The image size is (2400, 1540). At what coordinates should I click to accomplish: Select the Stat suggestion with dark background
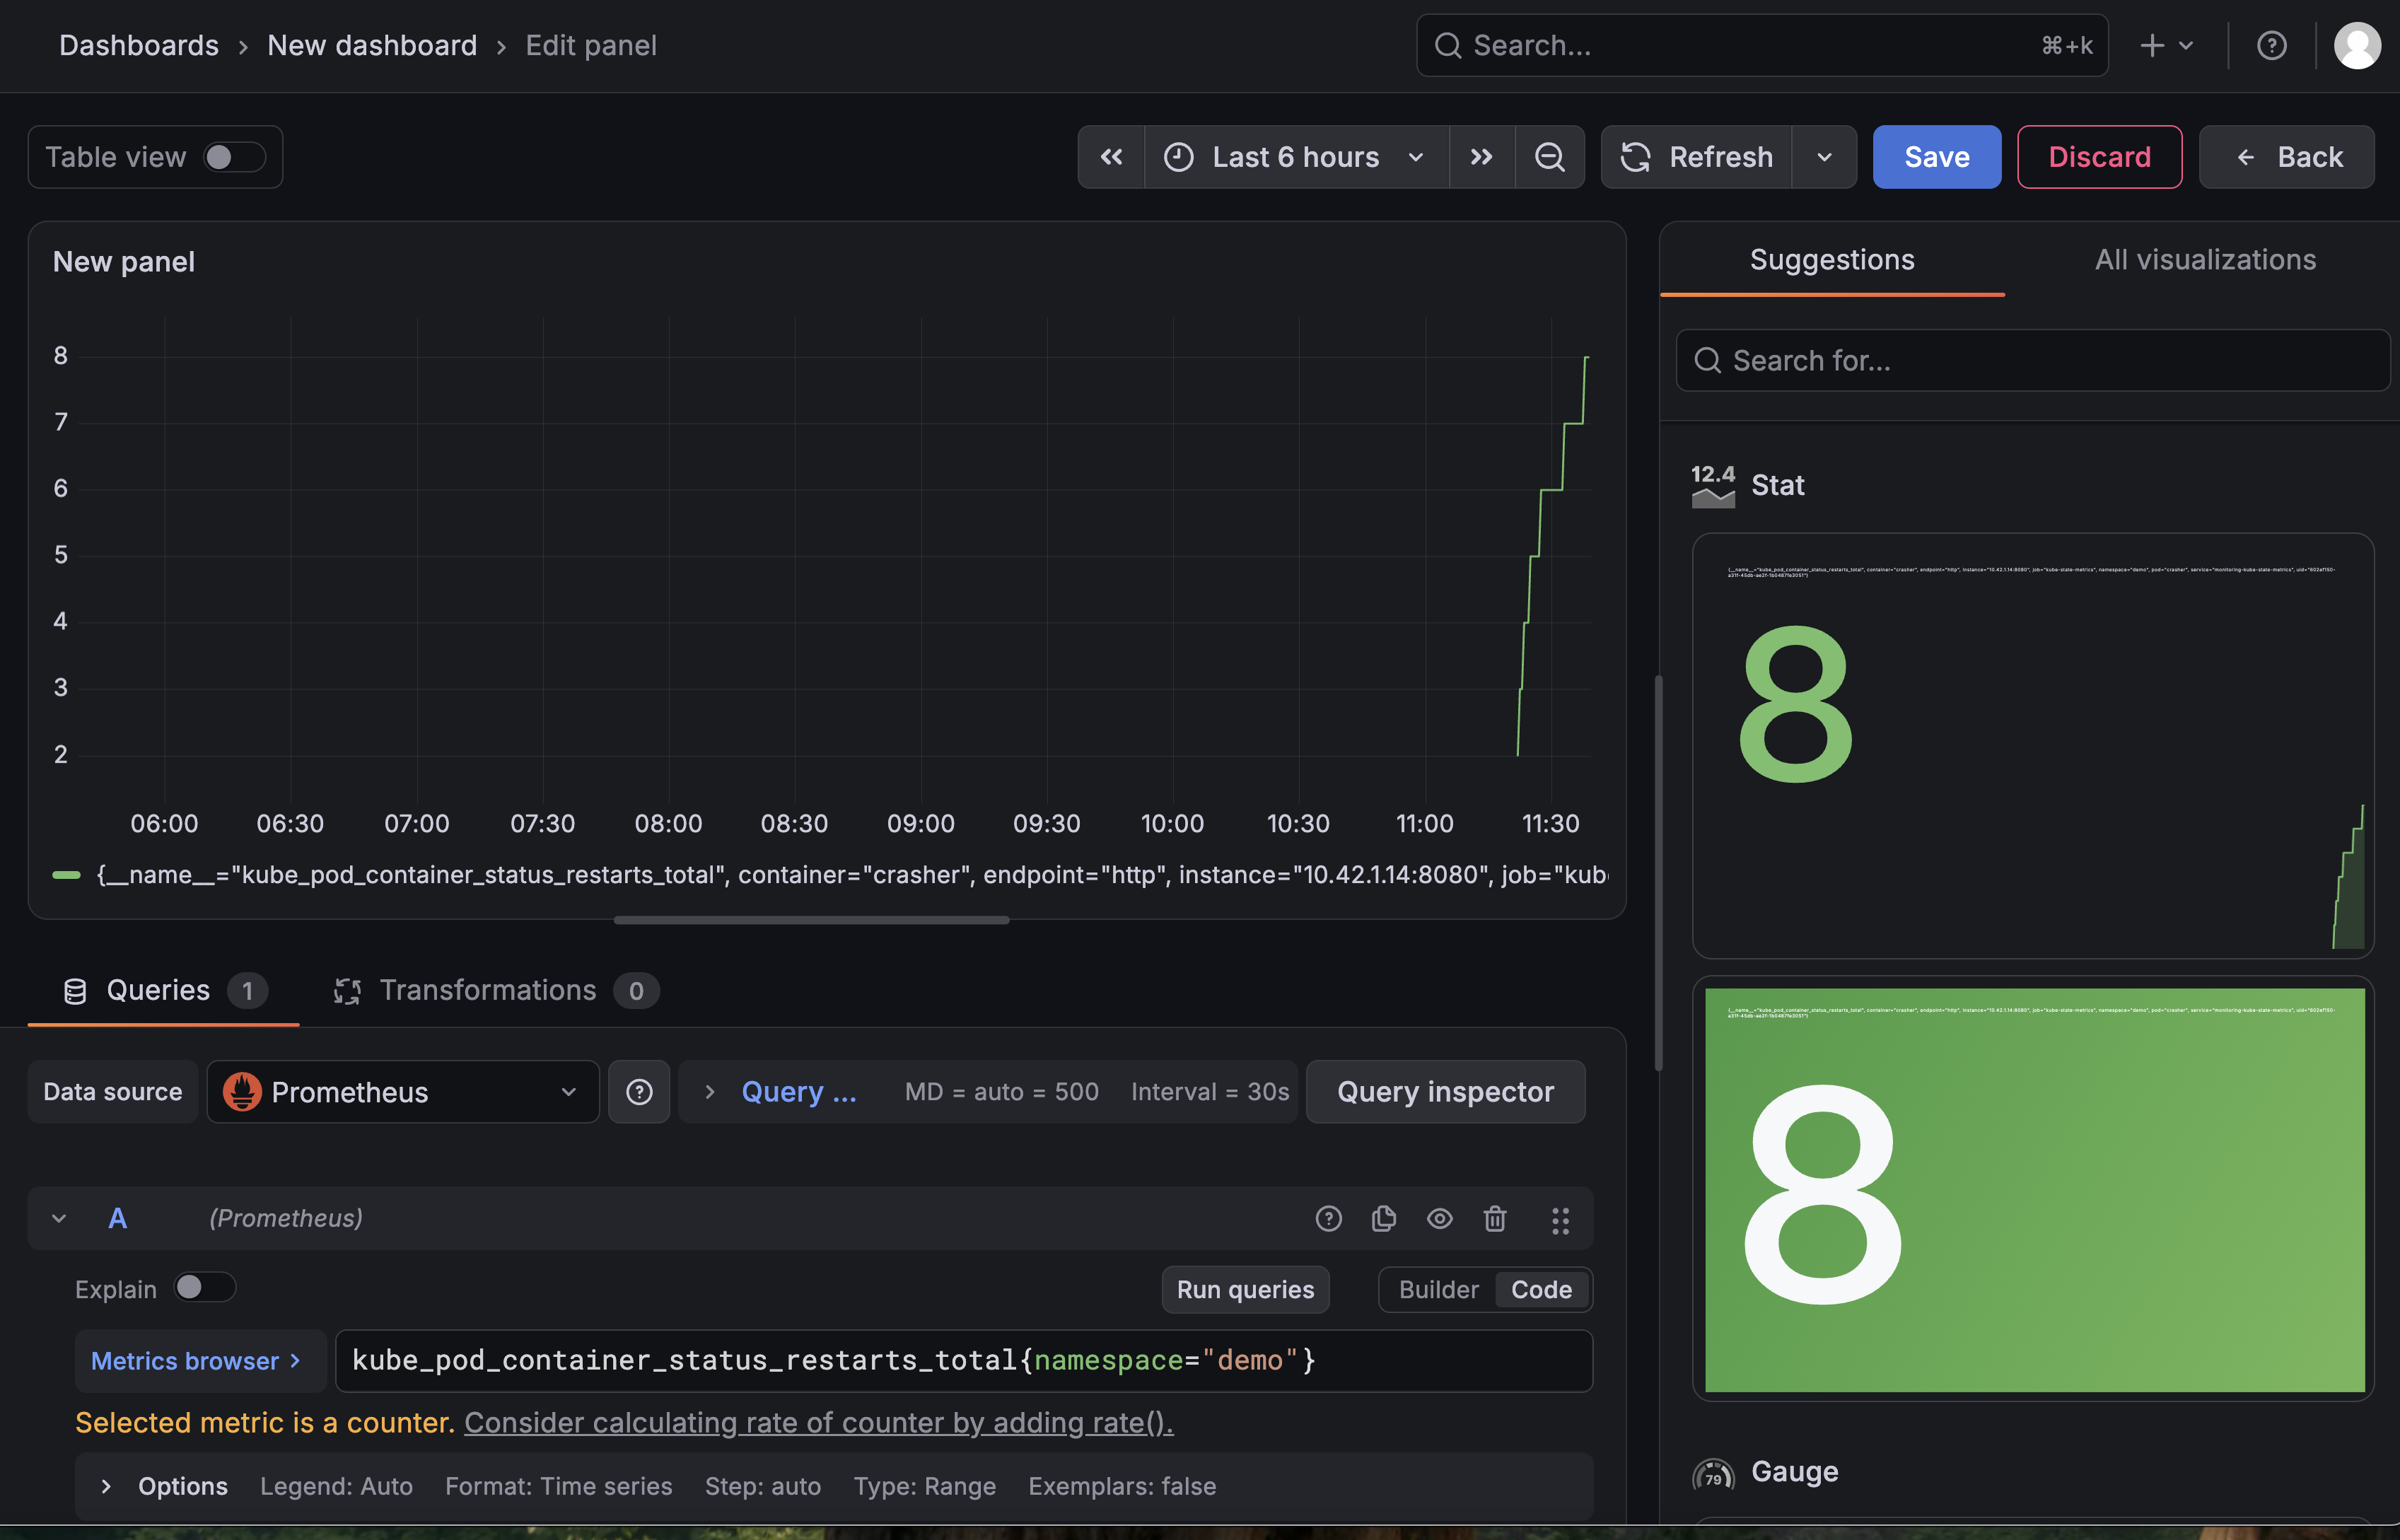(x=2032, y=746)
